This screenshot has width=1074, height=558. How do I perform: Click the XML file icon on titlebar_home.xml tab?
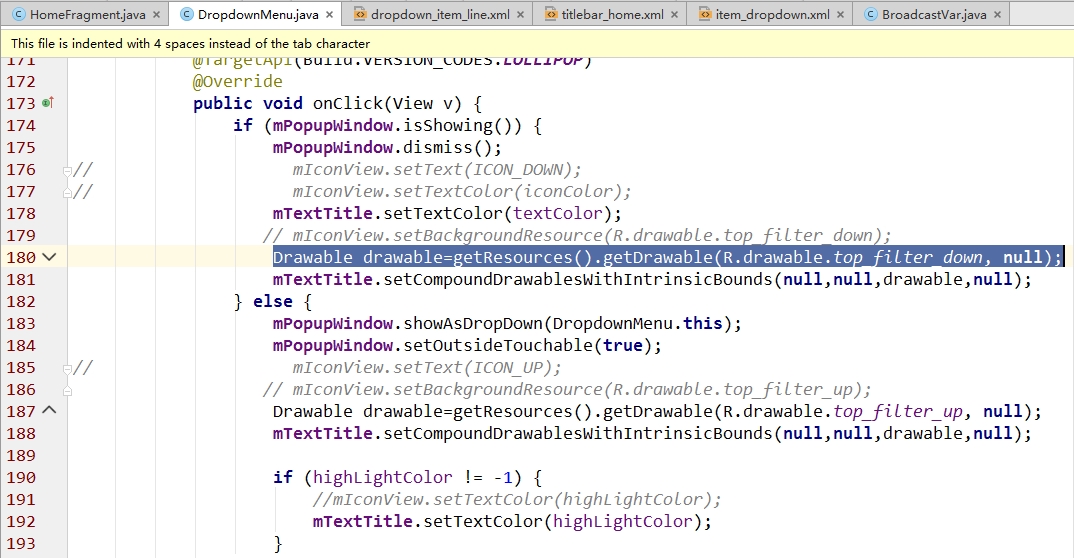point(551,14)
